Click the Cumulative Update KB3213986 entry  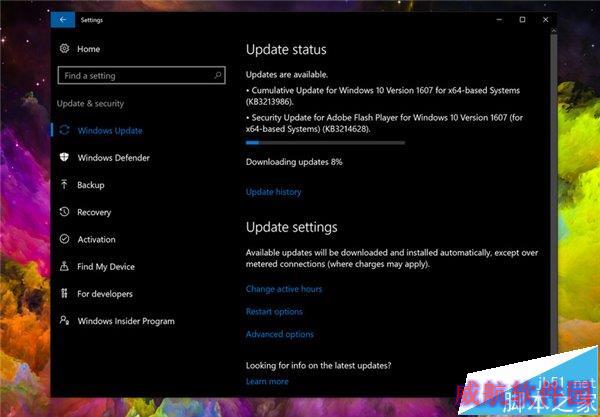(383, 96)
